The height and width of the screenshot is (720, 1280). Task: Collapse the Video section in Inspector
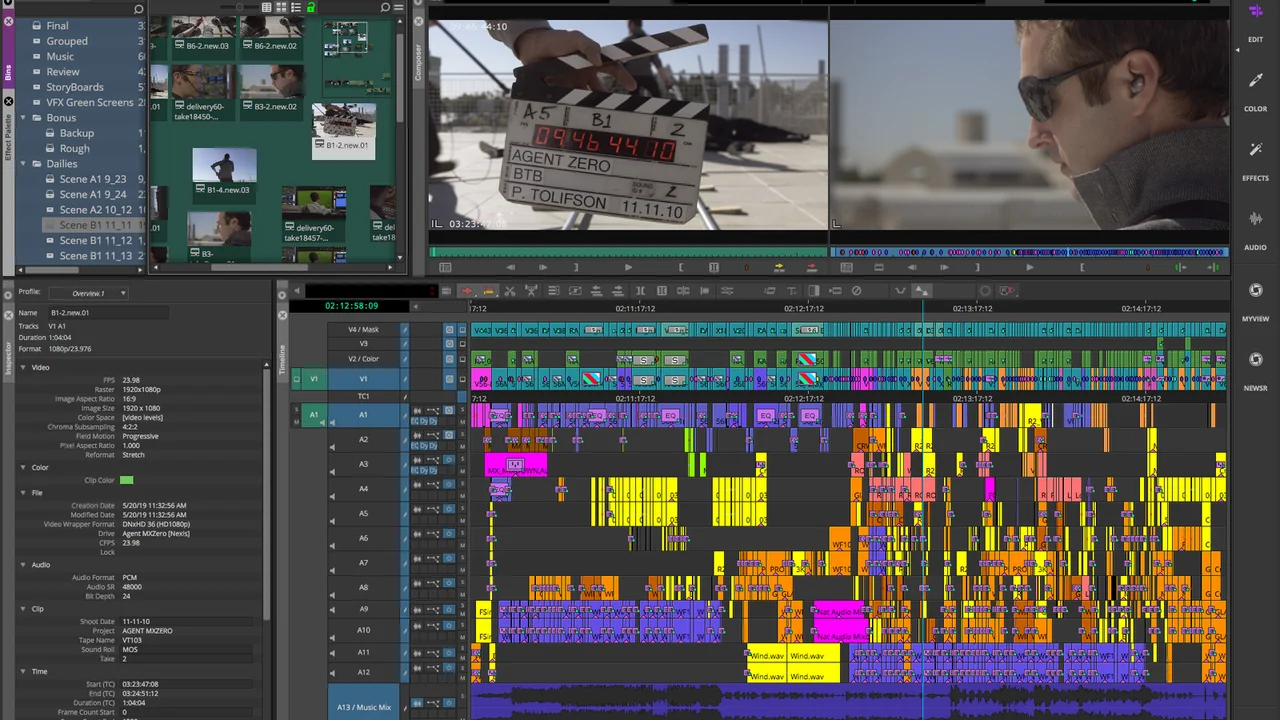23,367
